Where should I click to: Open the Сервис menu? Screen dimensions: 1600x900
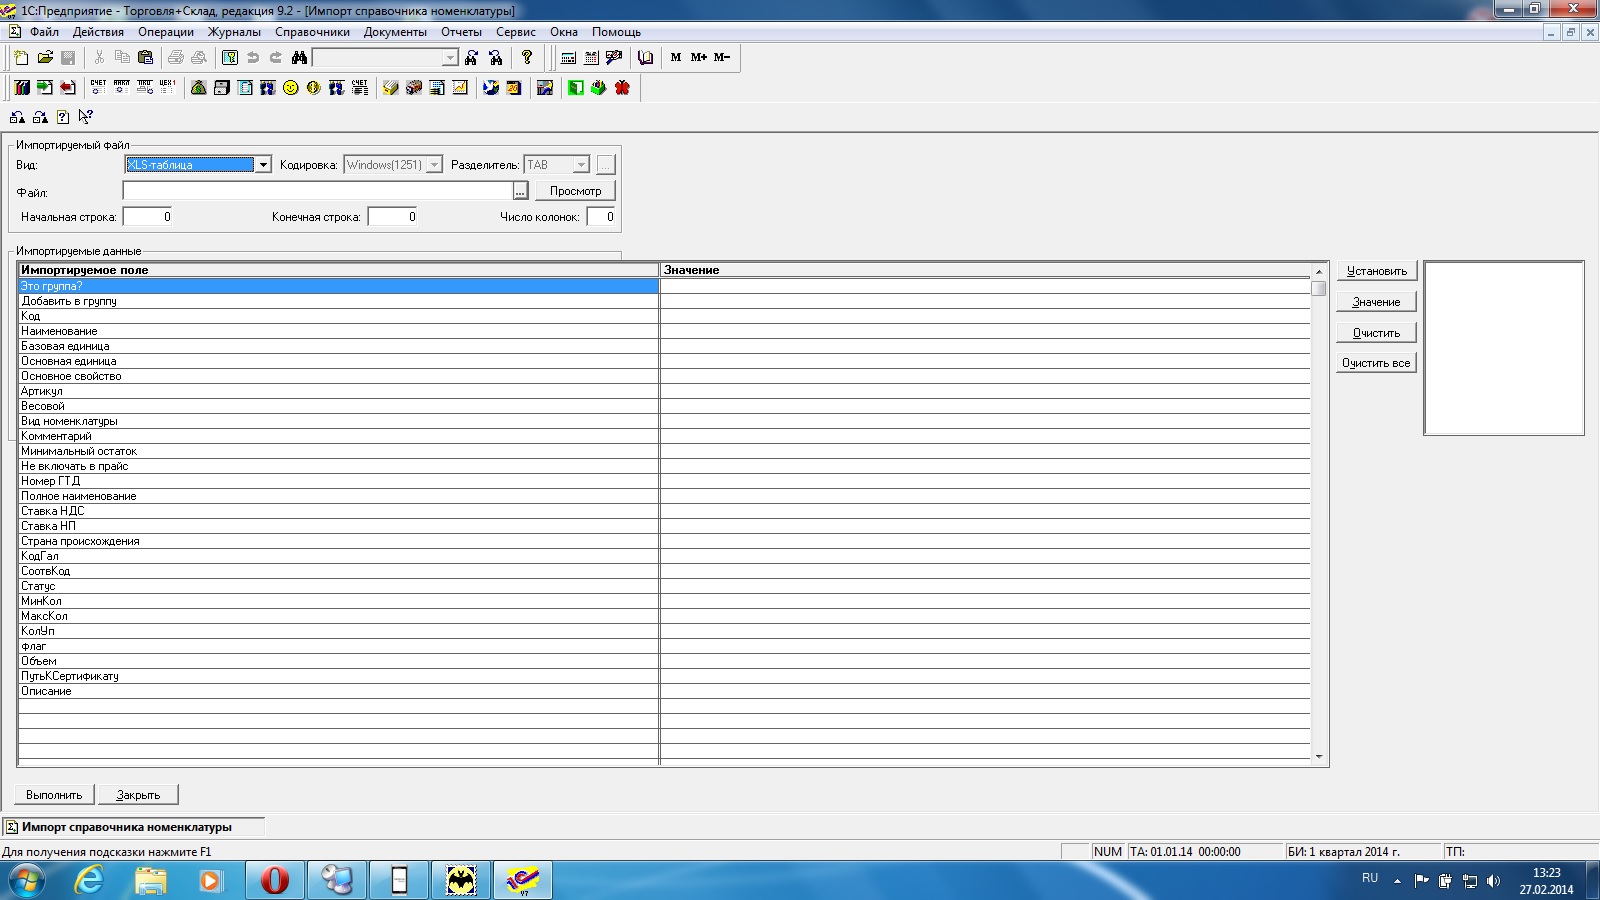coord(515,32)
